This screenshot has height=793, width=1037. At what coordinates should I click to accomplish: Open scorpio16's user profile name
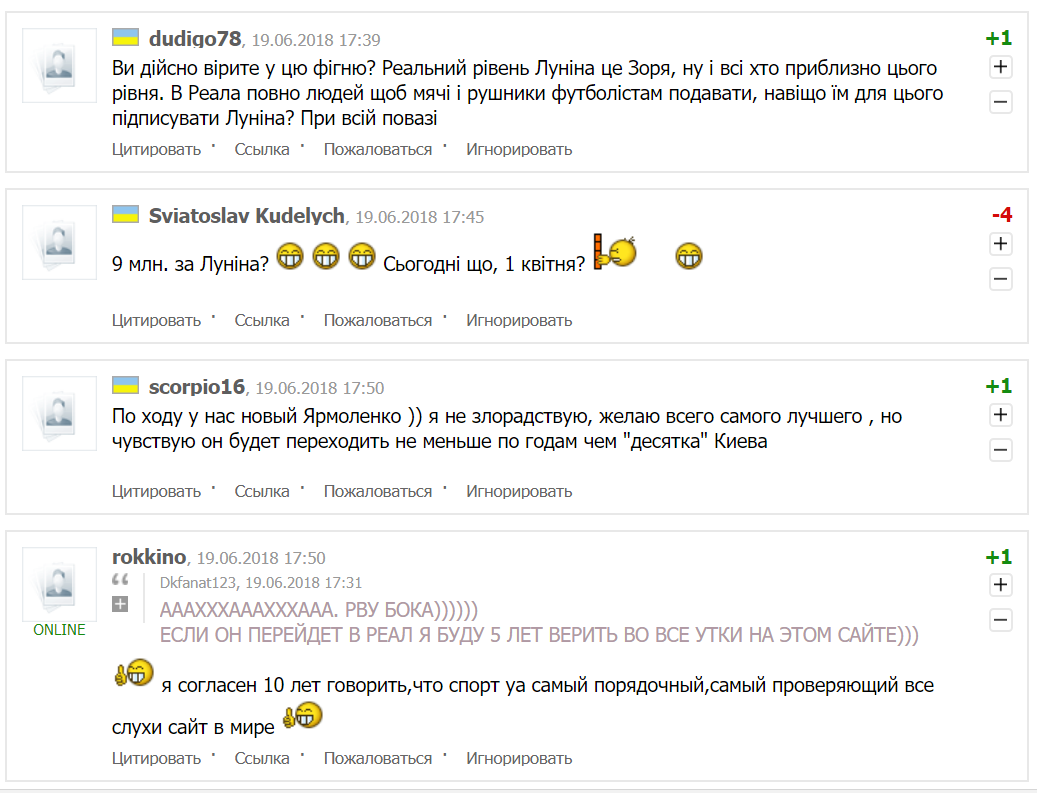coord(196,387)
